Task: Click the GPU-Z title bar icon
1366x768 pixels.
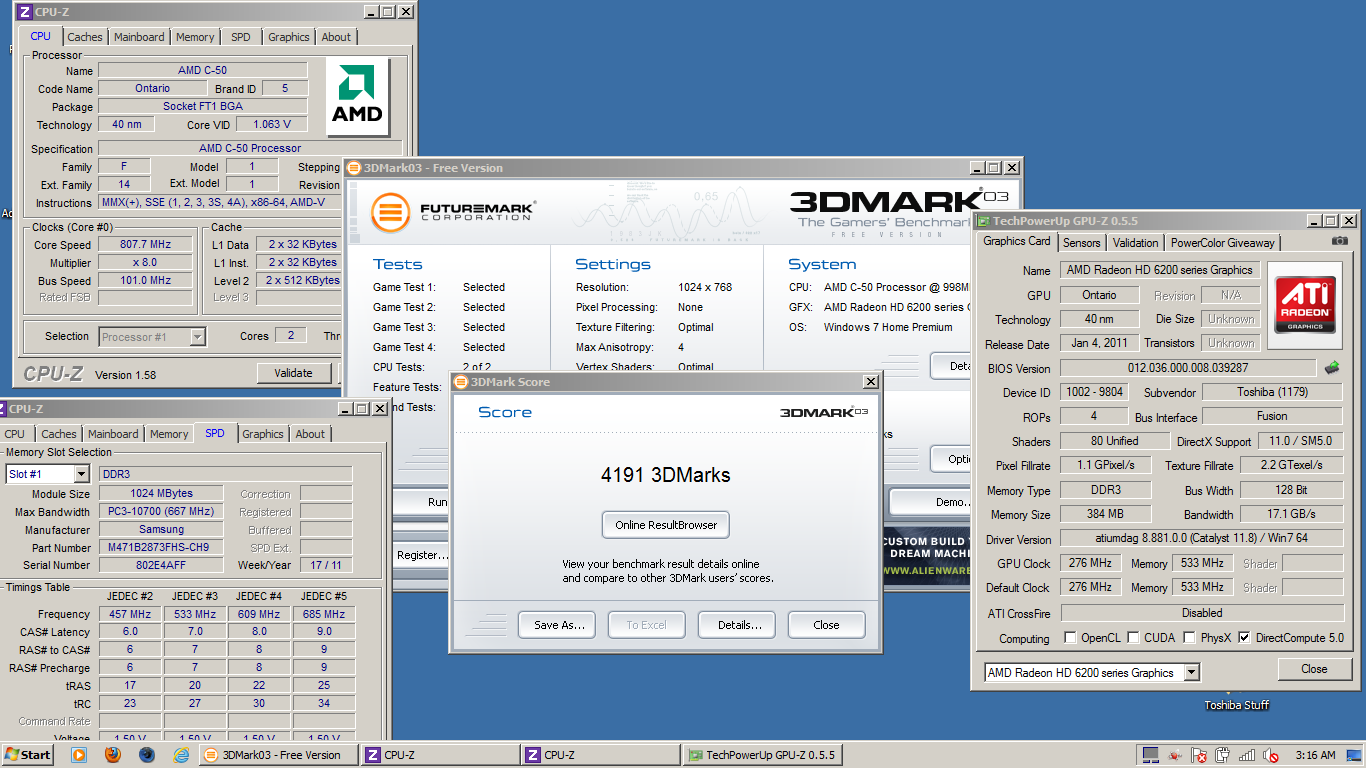Action: pos(983,221)
